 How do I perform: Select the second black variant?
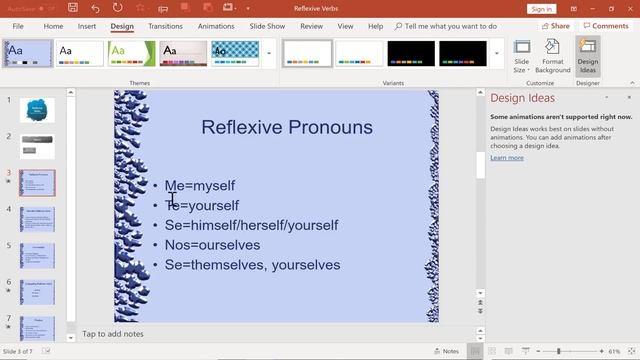(x=463, y=53)
